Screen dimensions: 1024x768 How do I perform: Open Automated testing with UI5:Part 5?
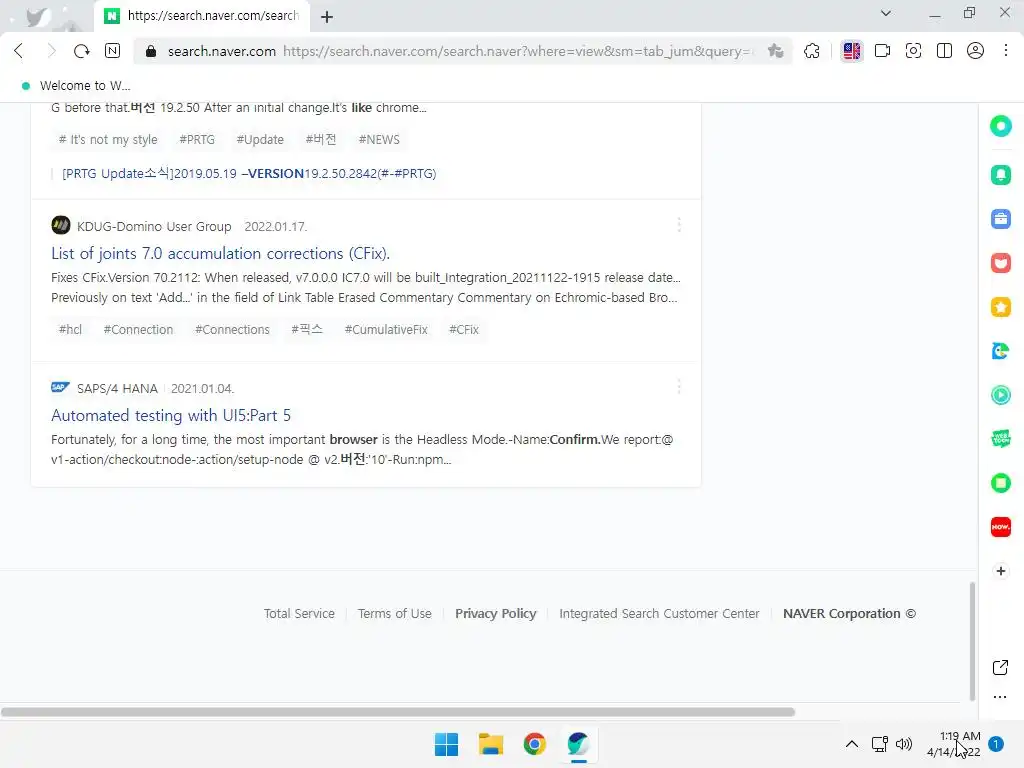tap(171, 415)
